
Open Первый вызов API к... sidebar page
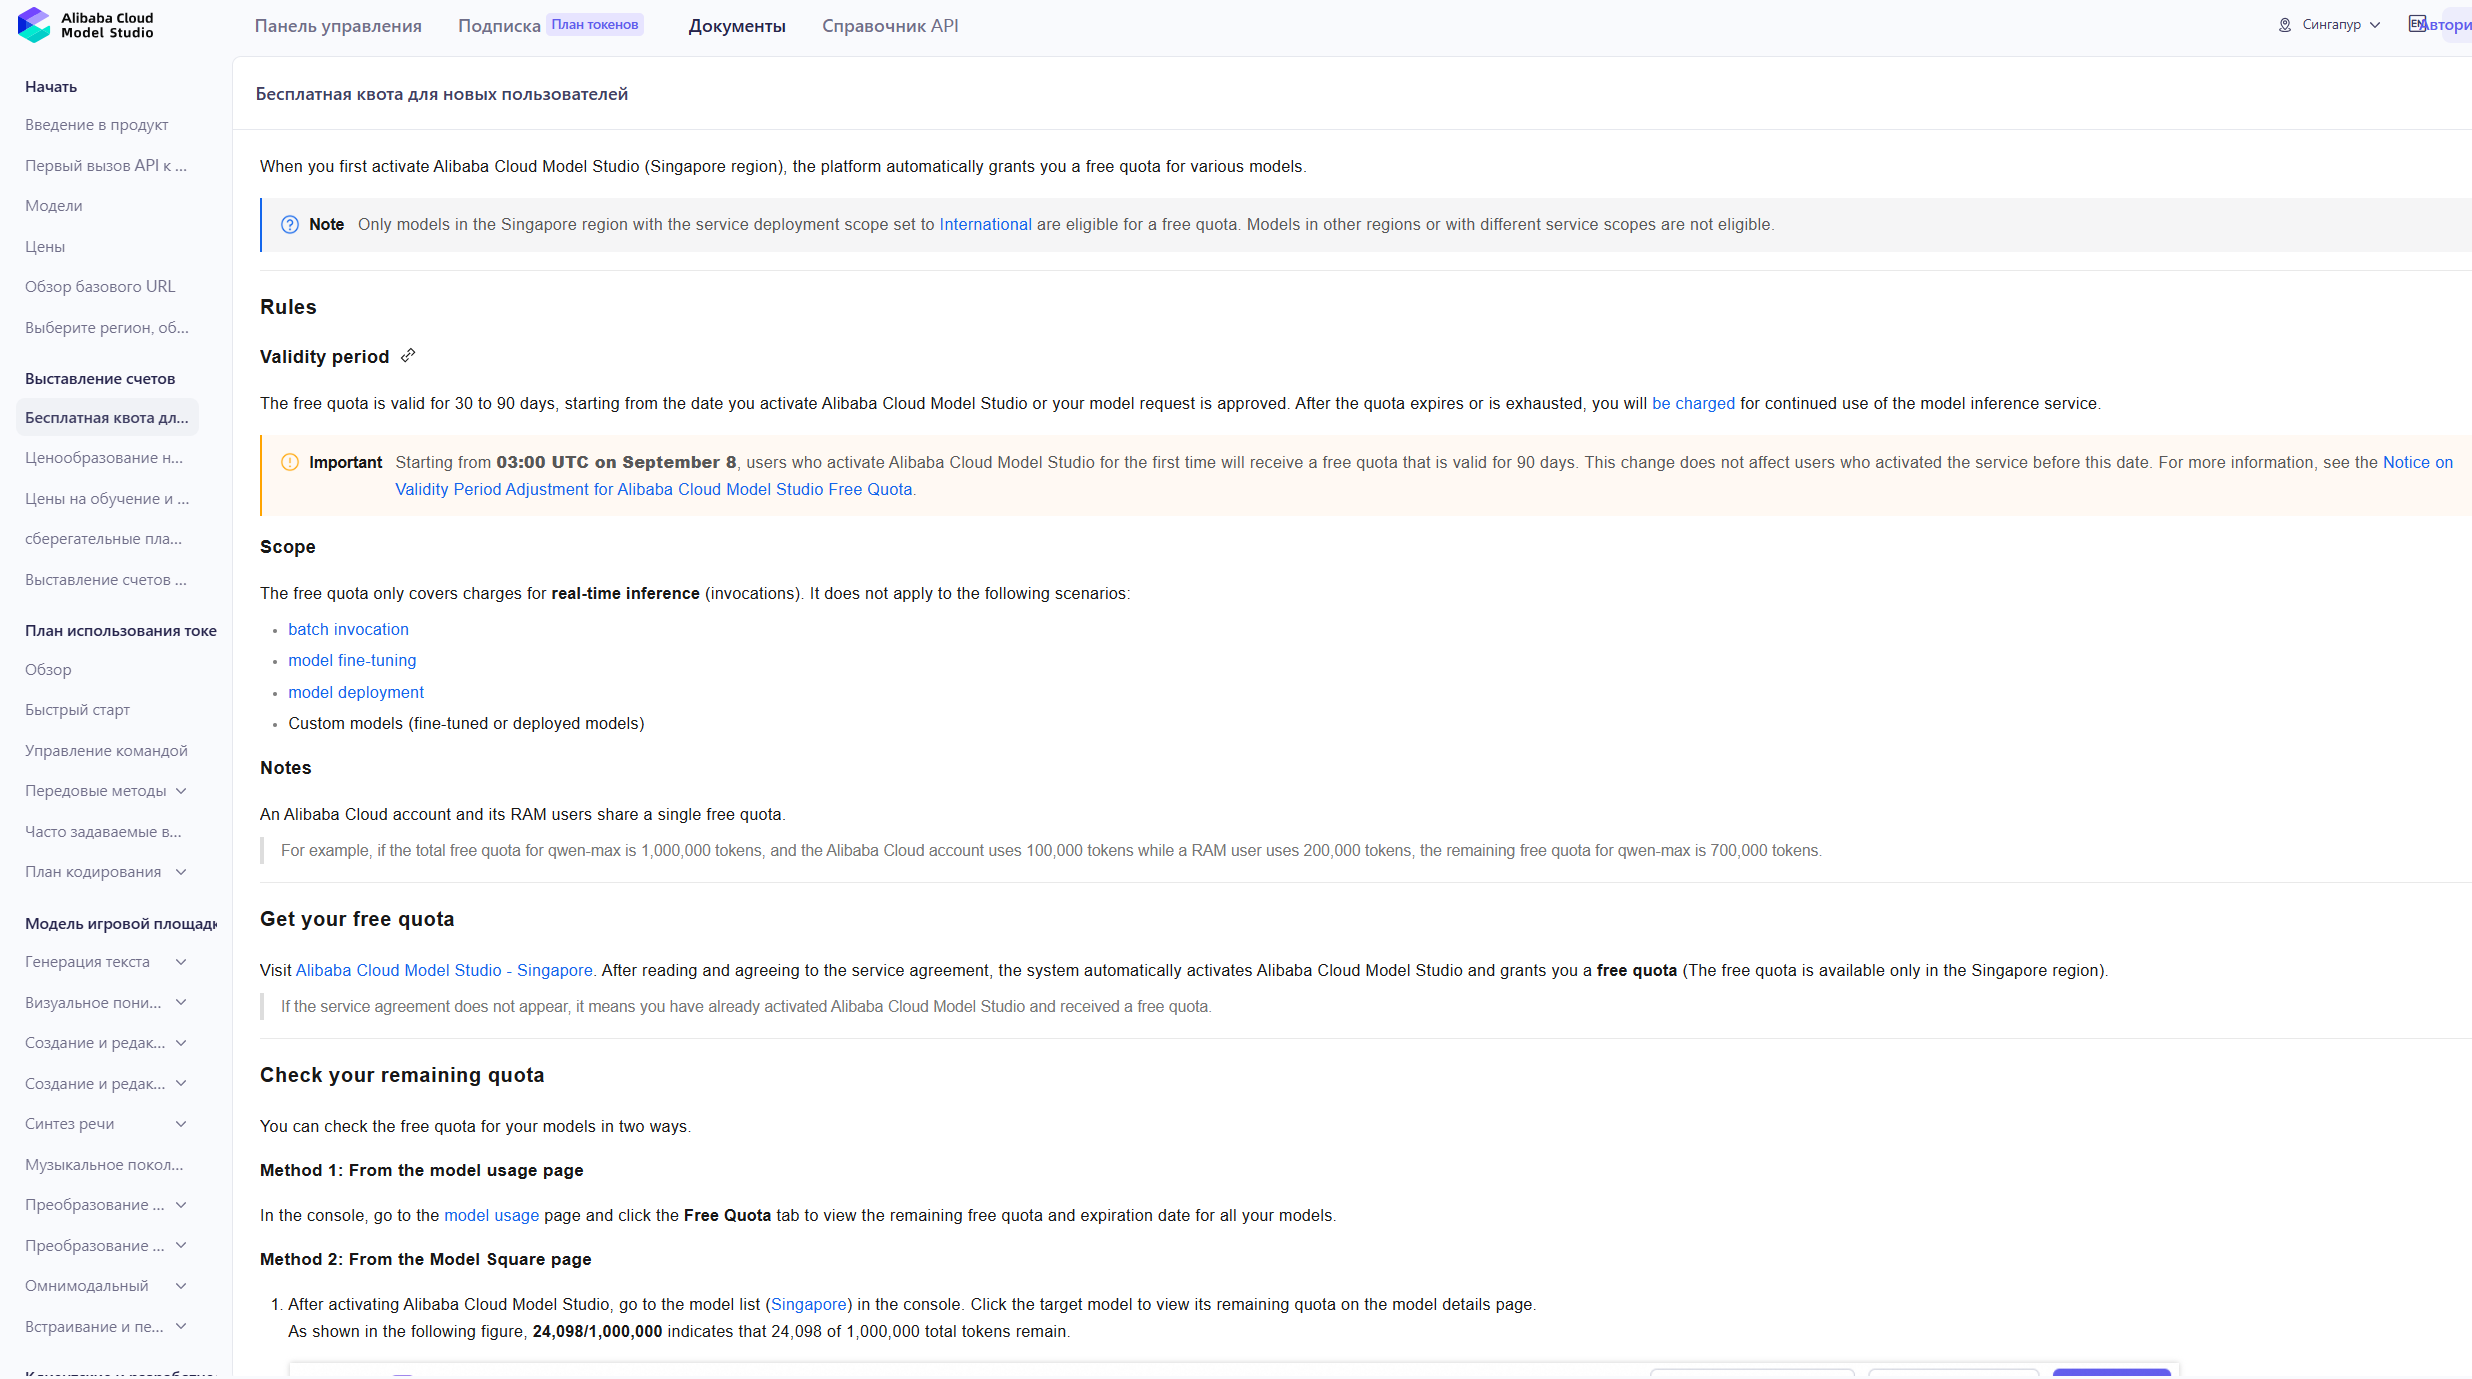click(106, 166)
